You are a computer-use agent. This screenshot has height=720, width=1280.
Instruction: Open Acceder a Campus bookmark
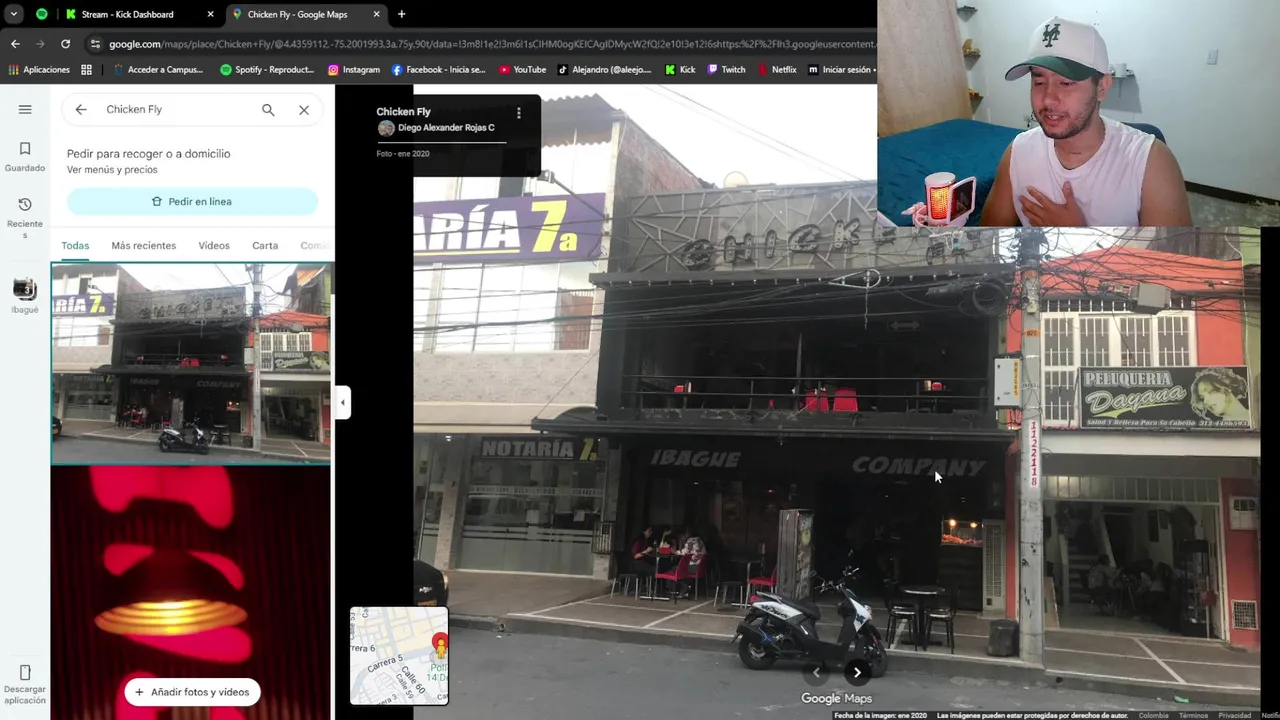[157, 70]
